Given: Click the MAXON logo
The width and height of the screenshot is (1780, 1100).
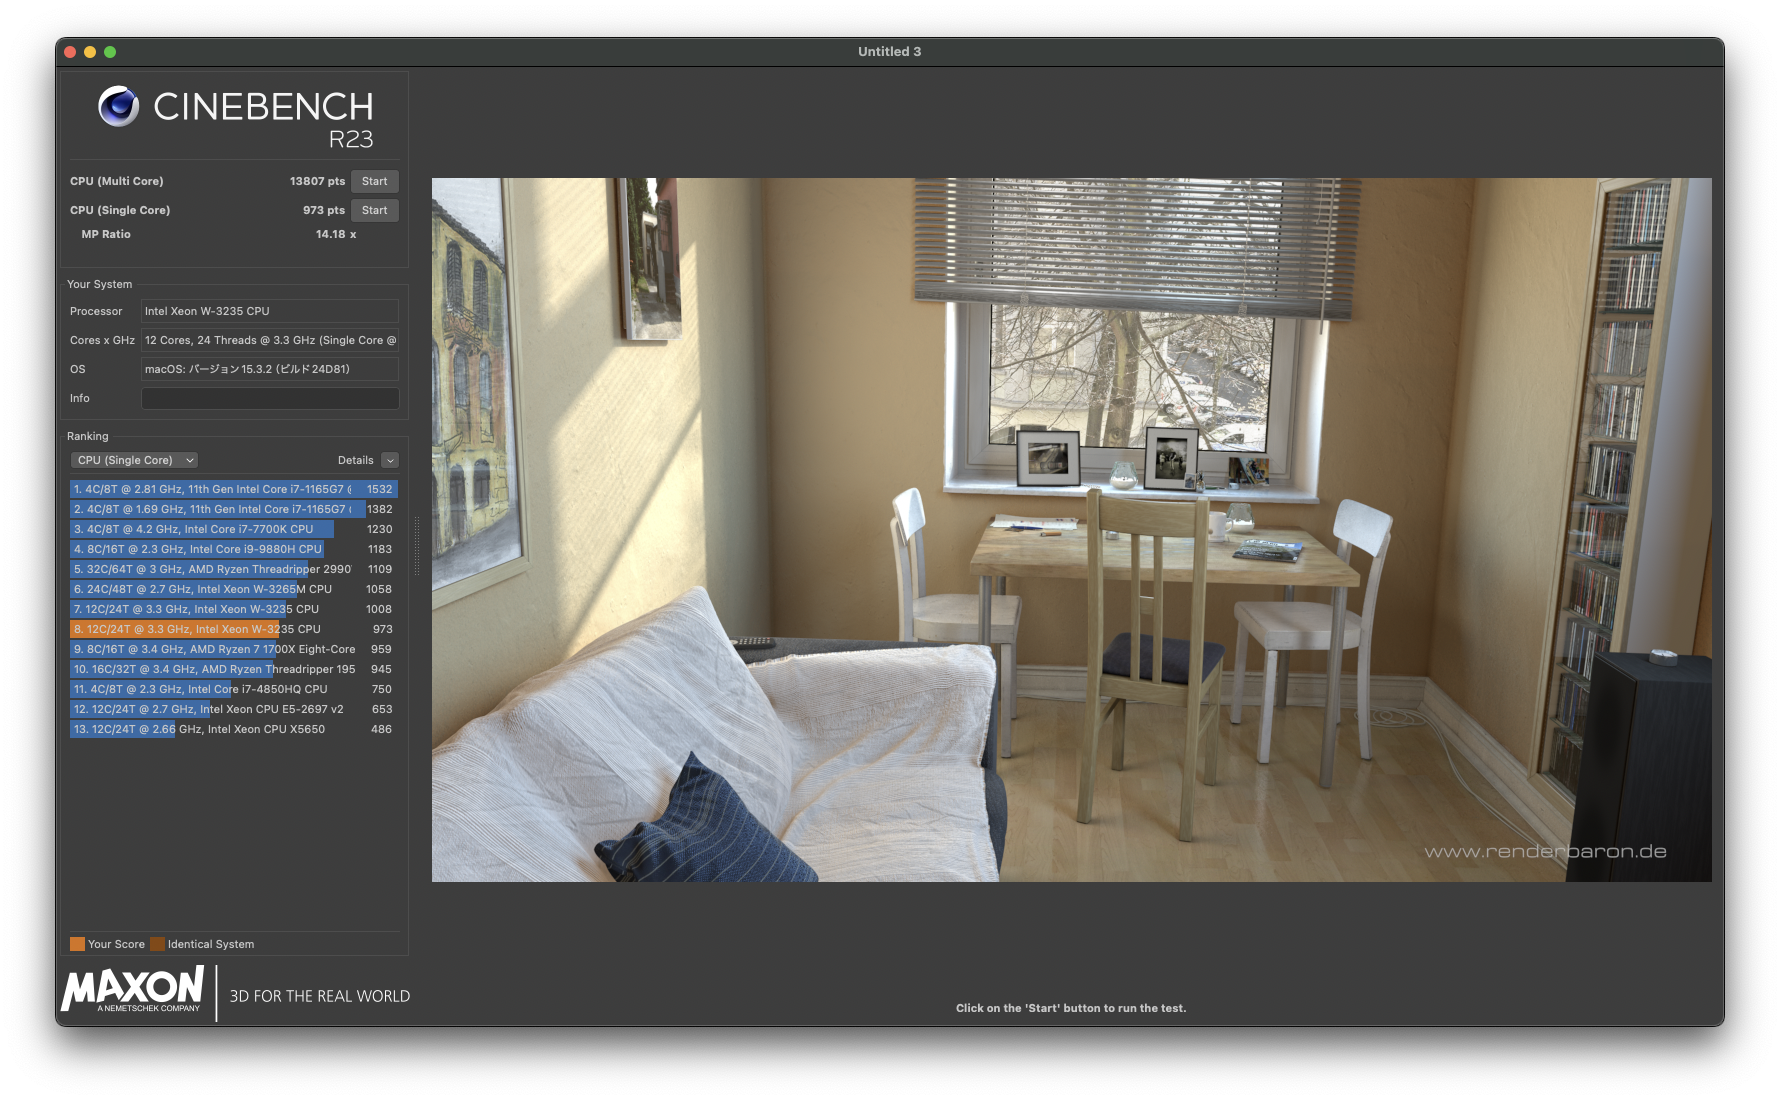Looking at the screenshot, I should coord(133,989).
